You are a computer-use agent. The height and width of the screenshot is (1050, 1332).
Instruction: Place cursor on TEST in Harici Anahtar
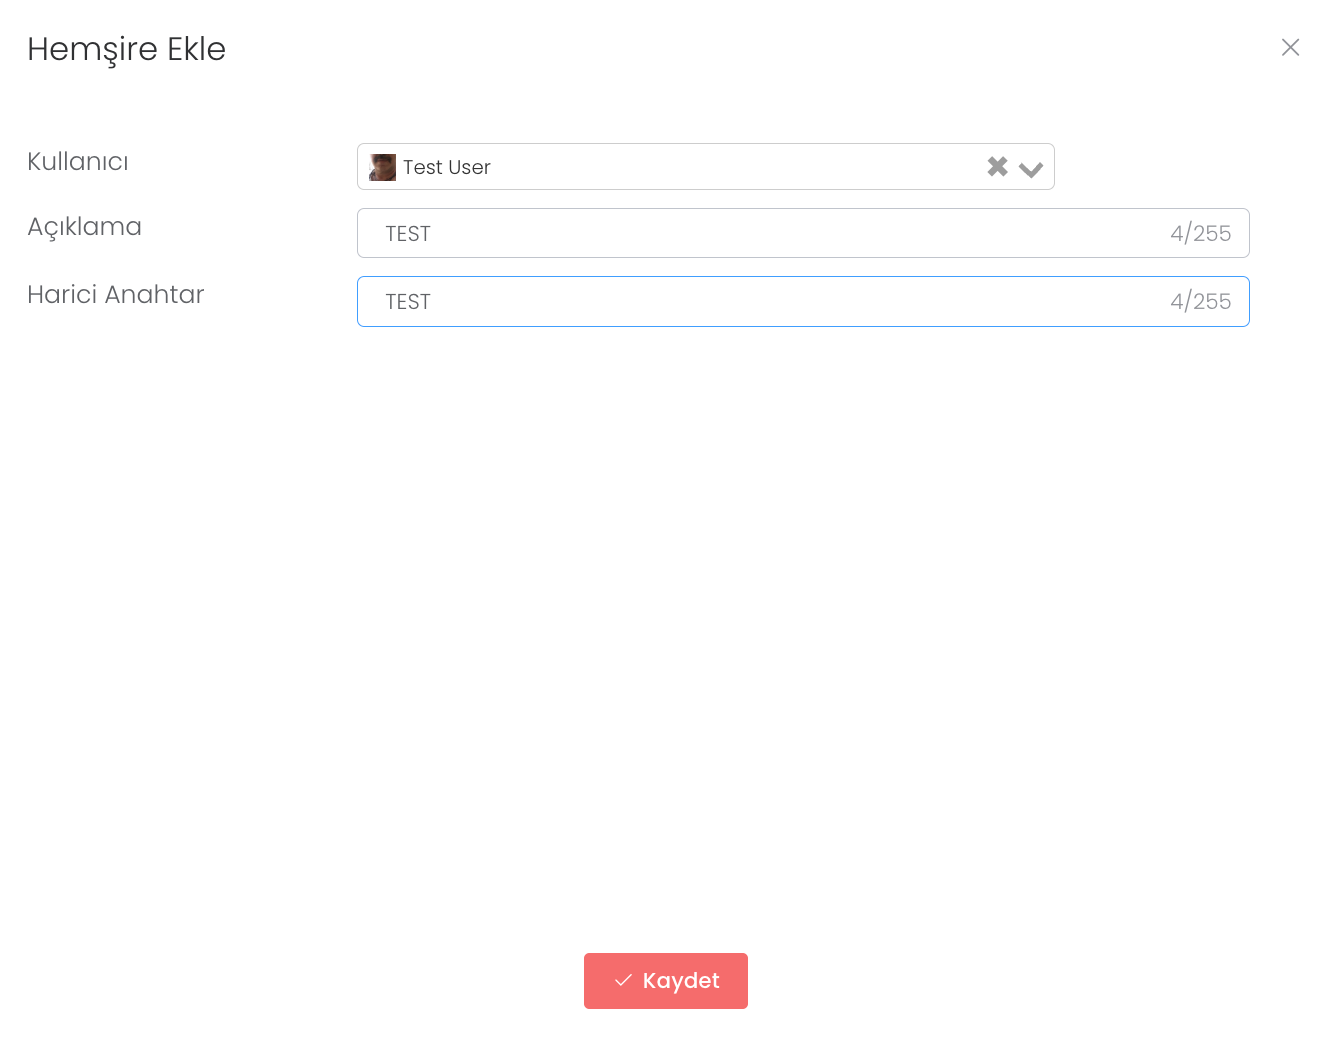pyautogui.click(x=408, y=302)
